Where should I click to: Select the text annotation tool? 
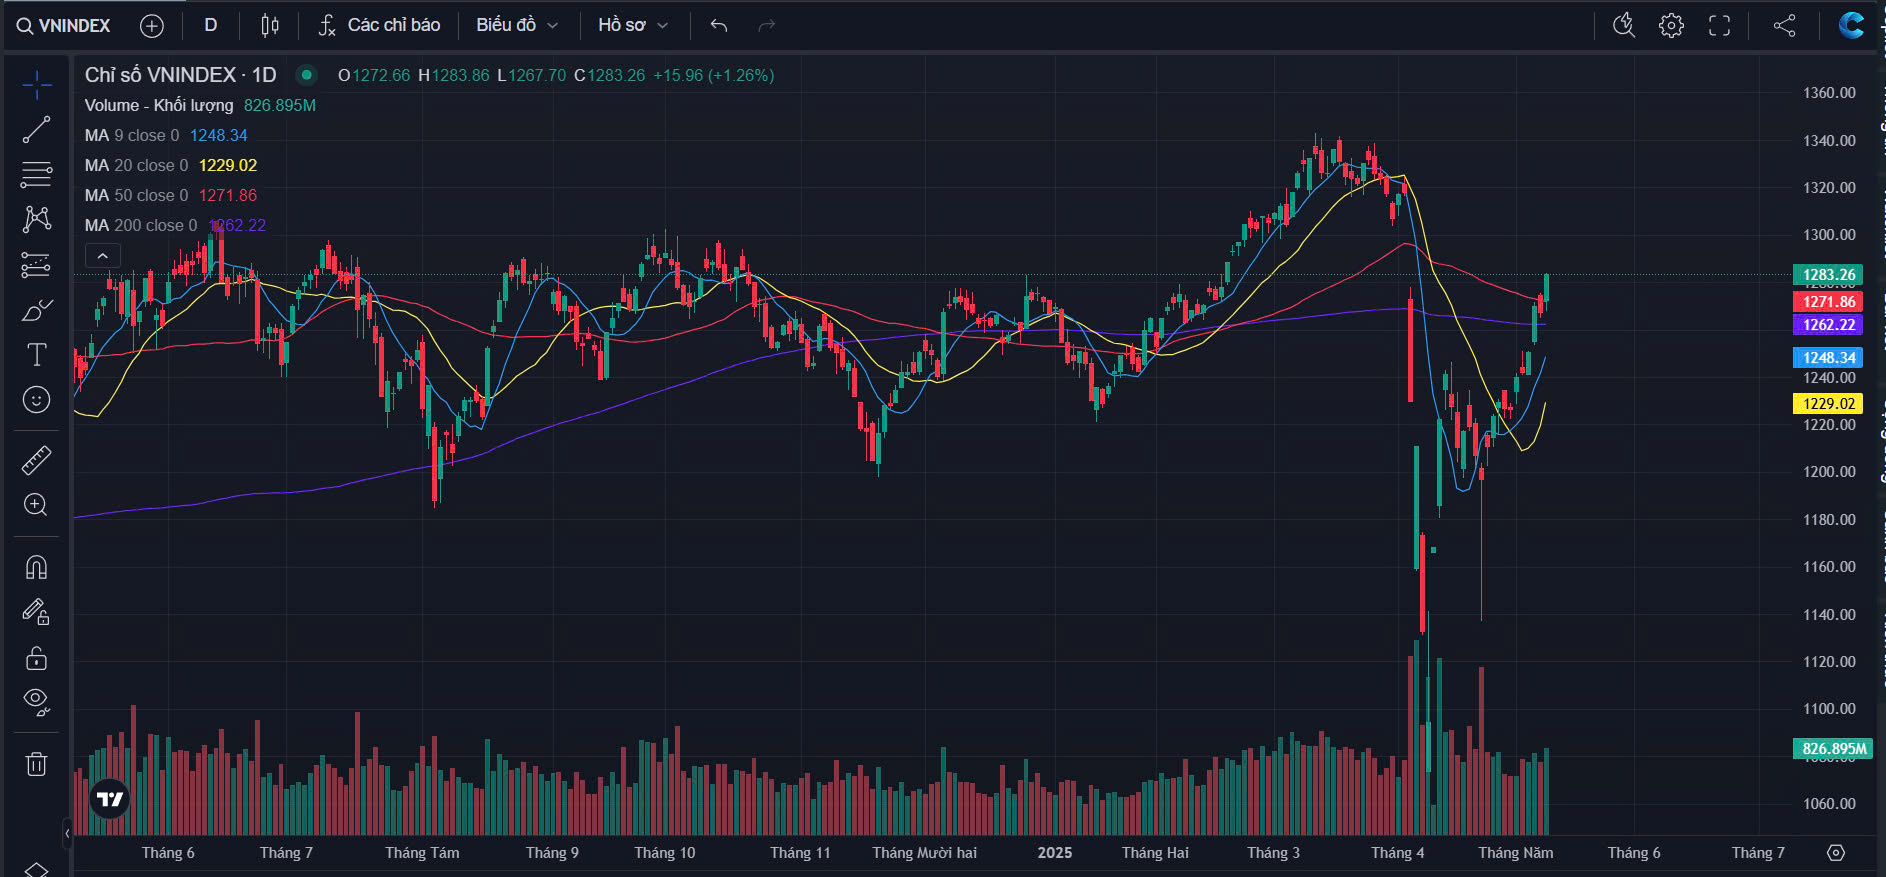click(x=37, y=354)
